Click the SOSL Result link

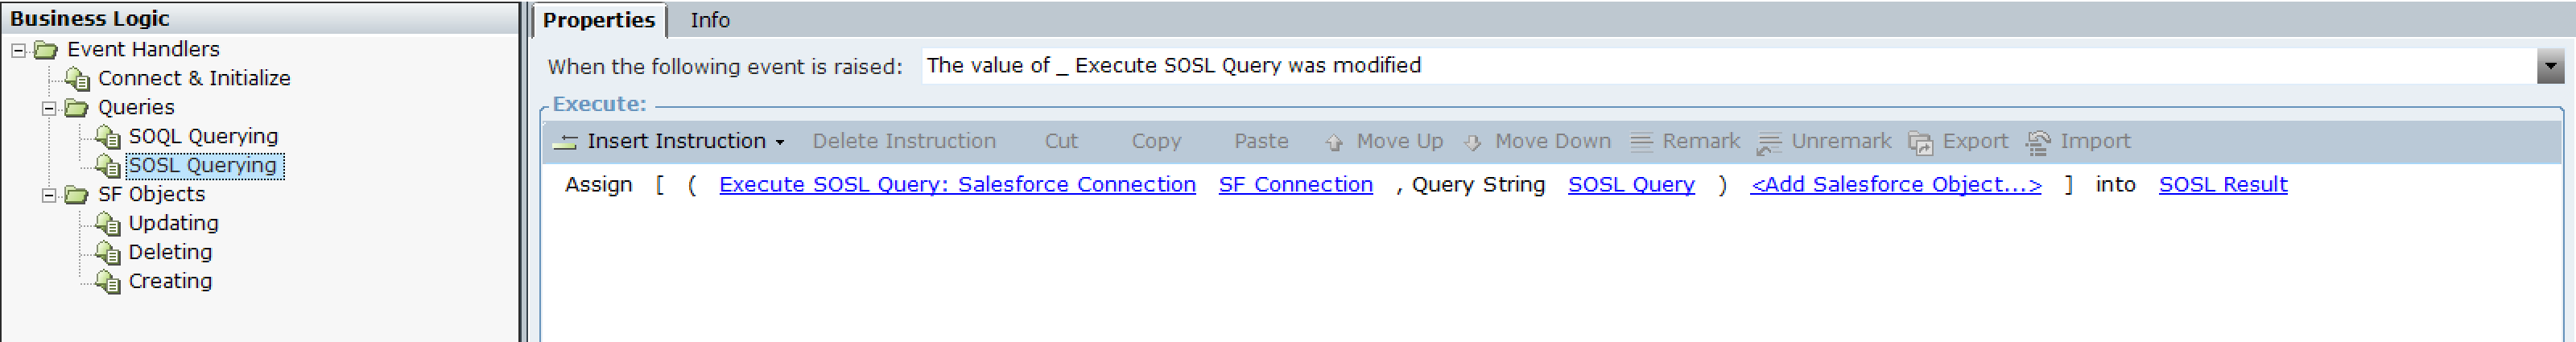[2222, 185]
